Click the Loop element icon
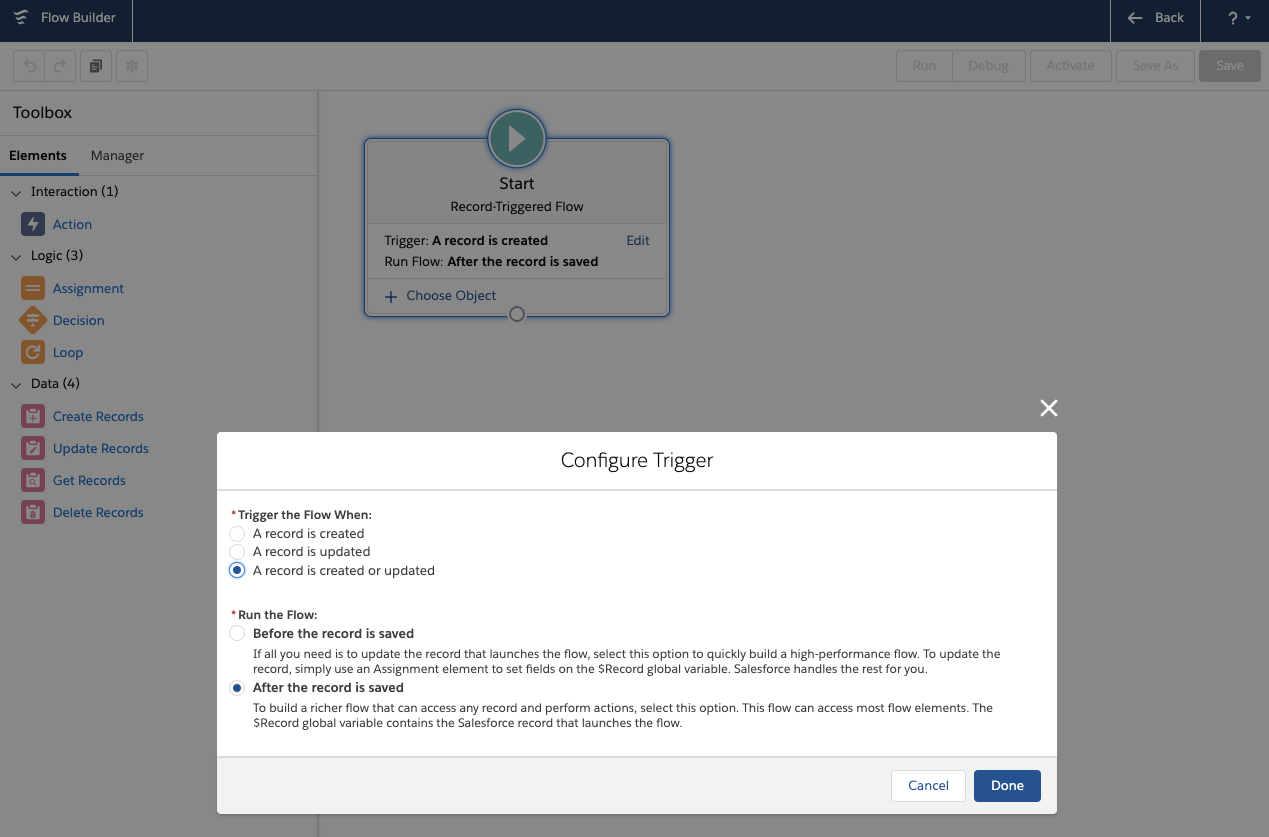The height and width of the screenshot is (837, 1269). [33, 352]
